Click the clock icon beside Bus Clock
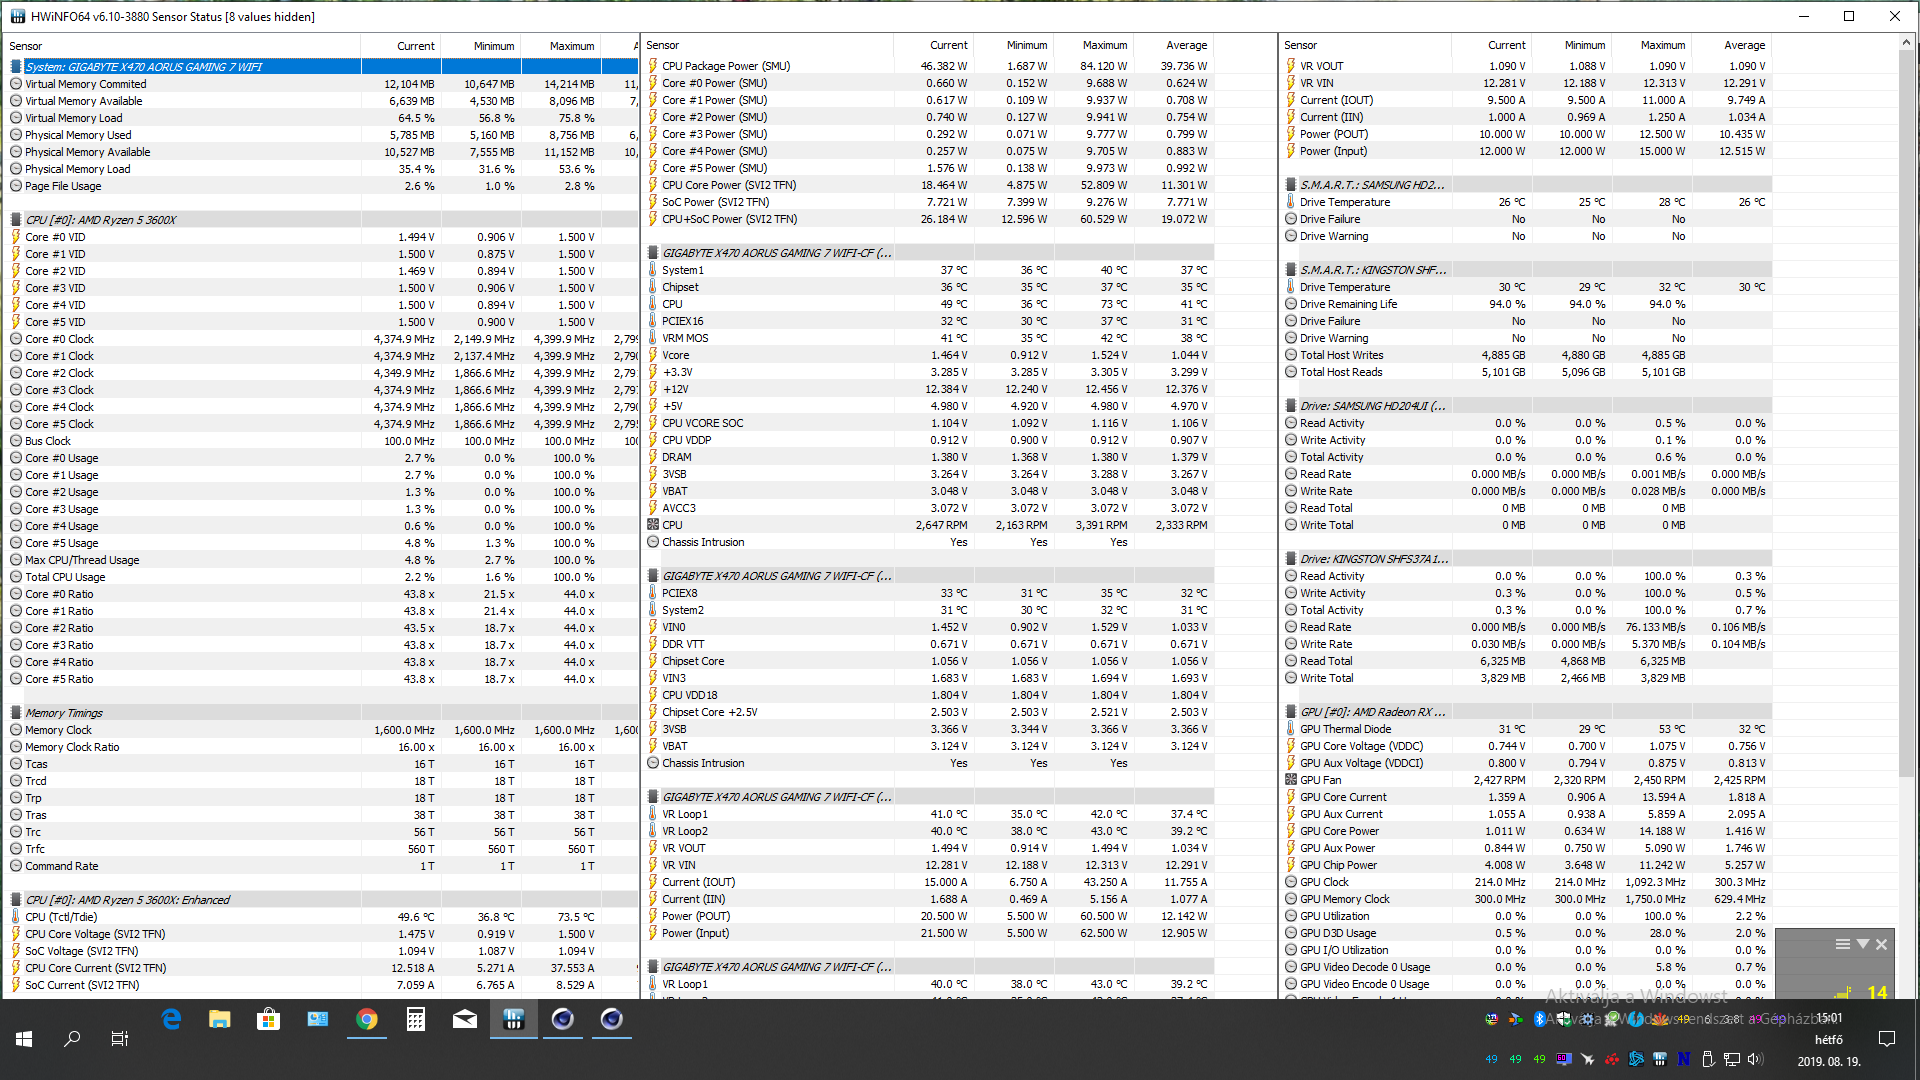The image size is (1920, 1080). 16,441
